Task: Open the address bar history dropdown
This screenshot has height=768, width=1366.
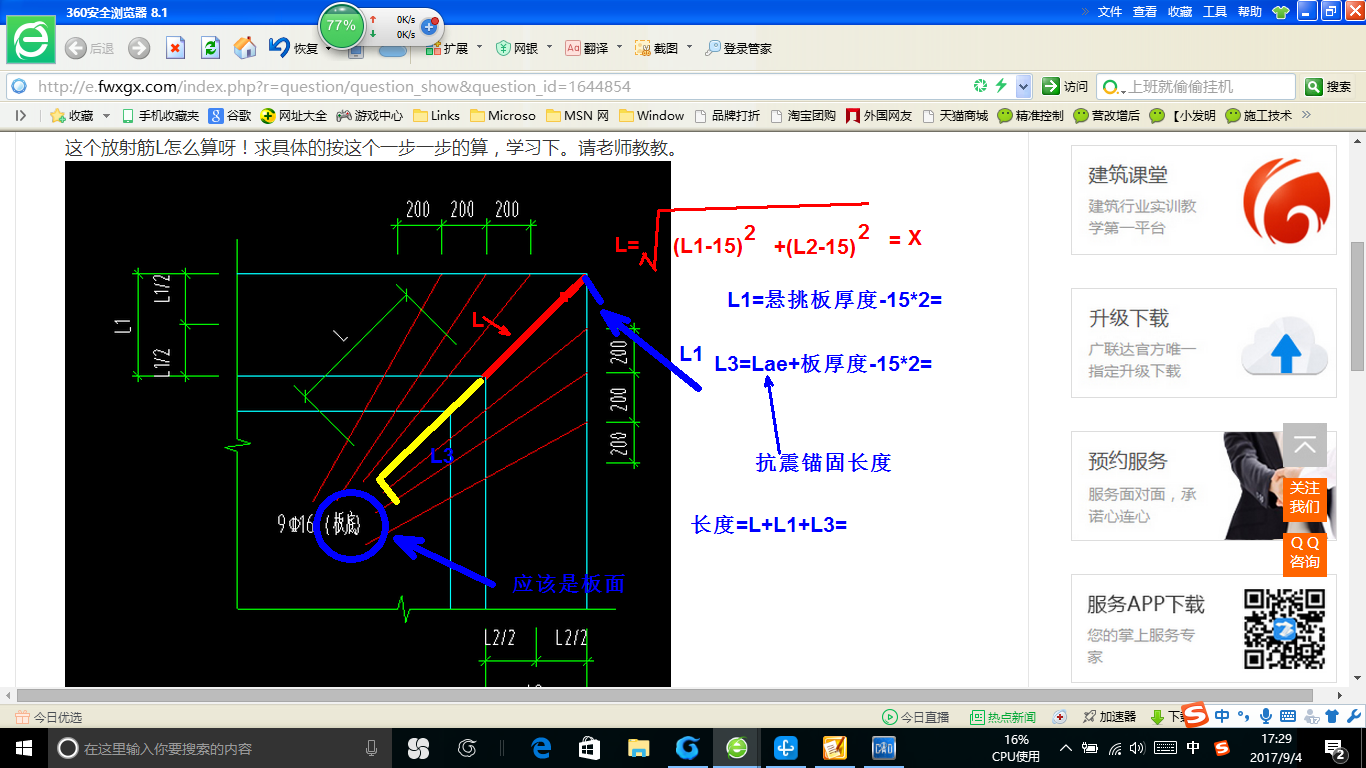Action: 1023,86
